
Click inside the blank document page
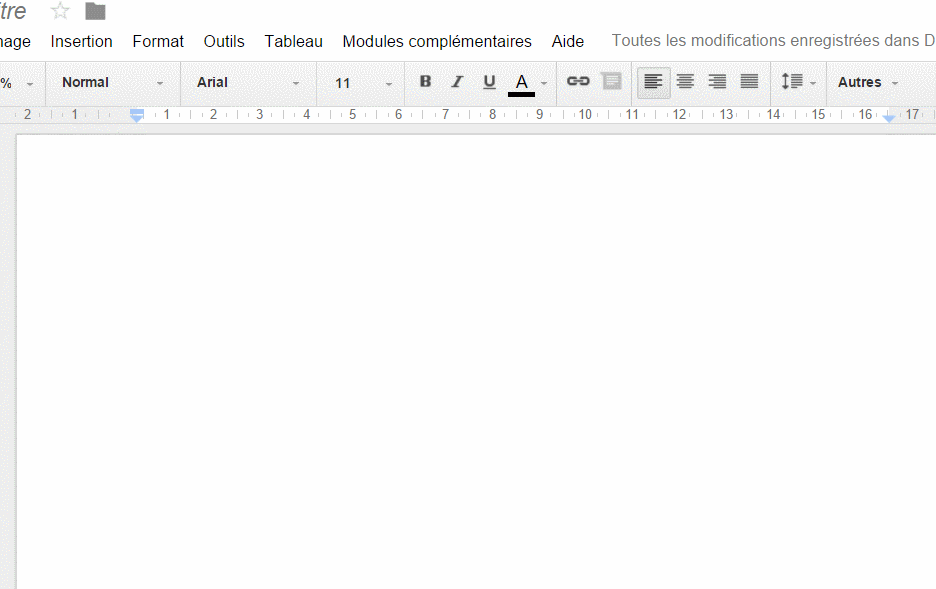coord(476,362)
